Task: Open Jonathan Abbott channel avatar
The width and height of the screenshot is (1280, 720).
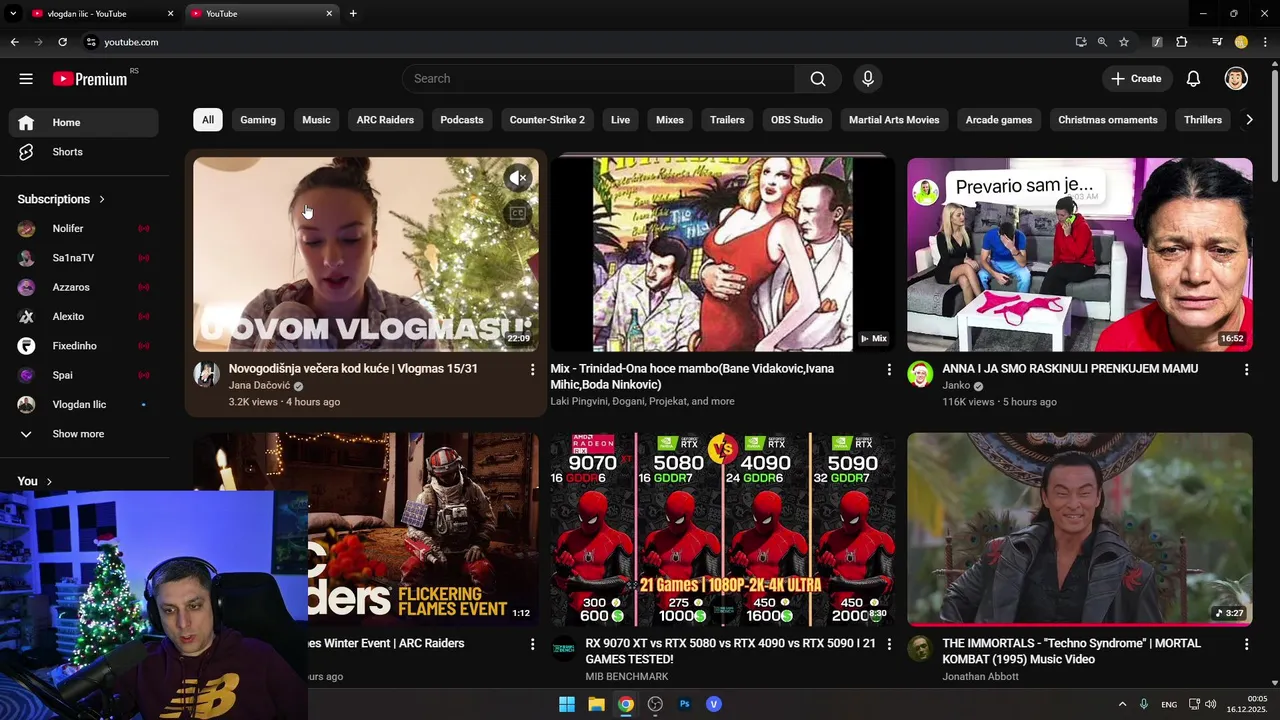Action: tap(920, 650)
